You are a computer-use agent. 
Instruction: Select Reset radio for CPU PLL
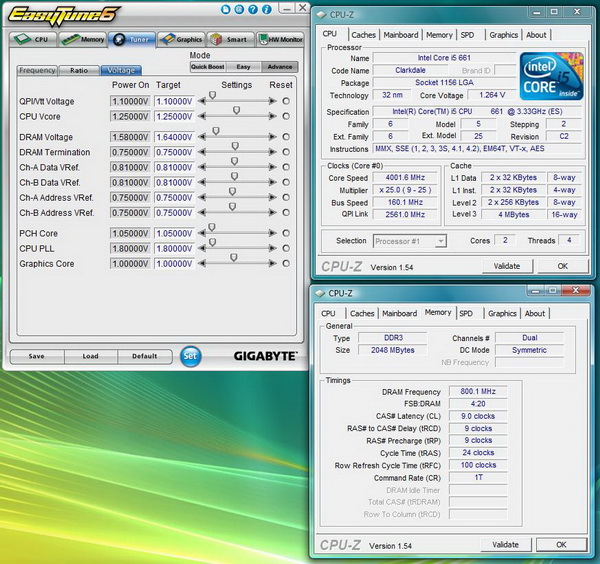click(286, 248)
